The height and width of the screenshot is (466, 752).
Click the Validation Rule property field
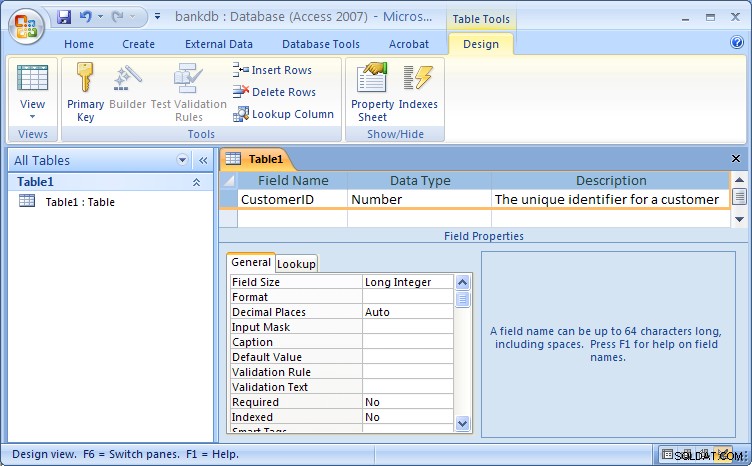coord(408,372)
